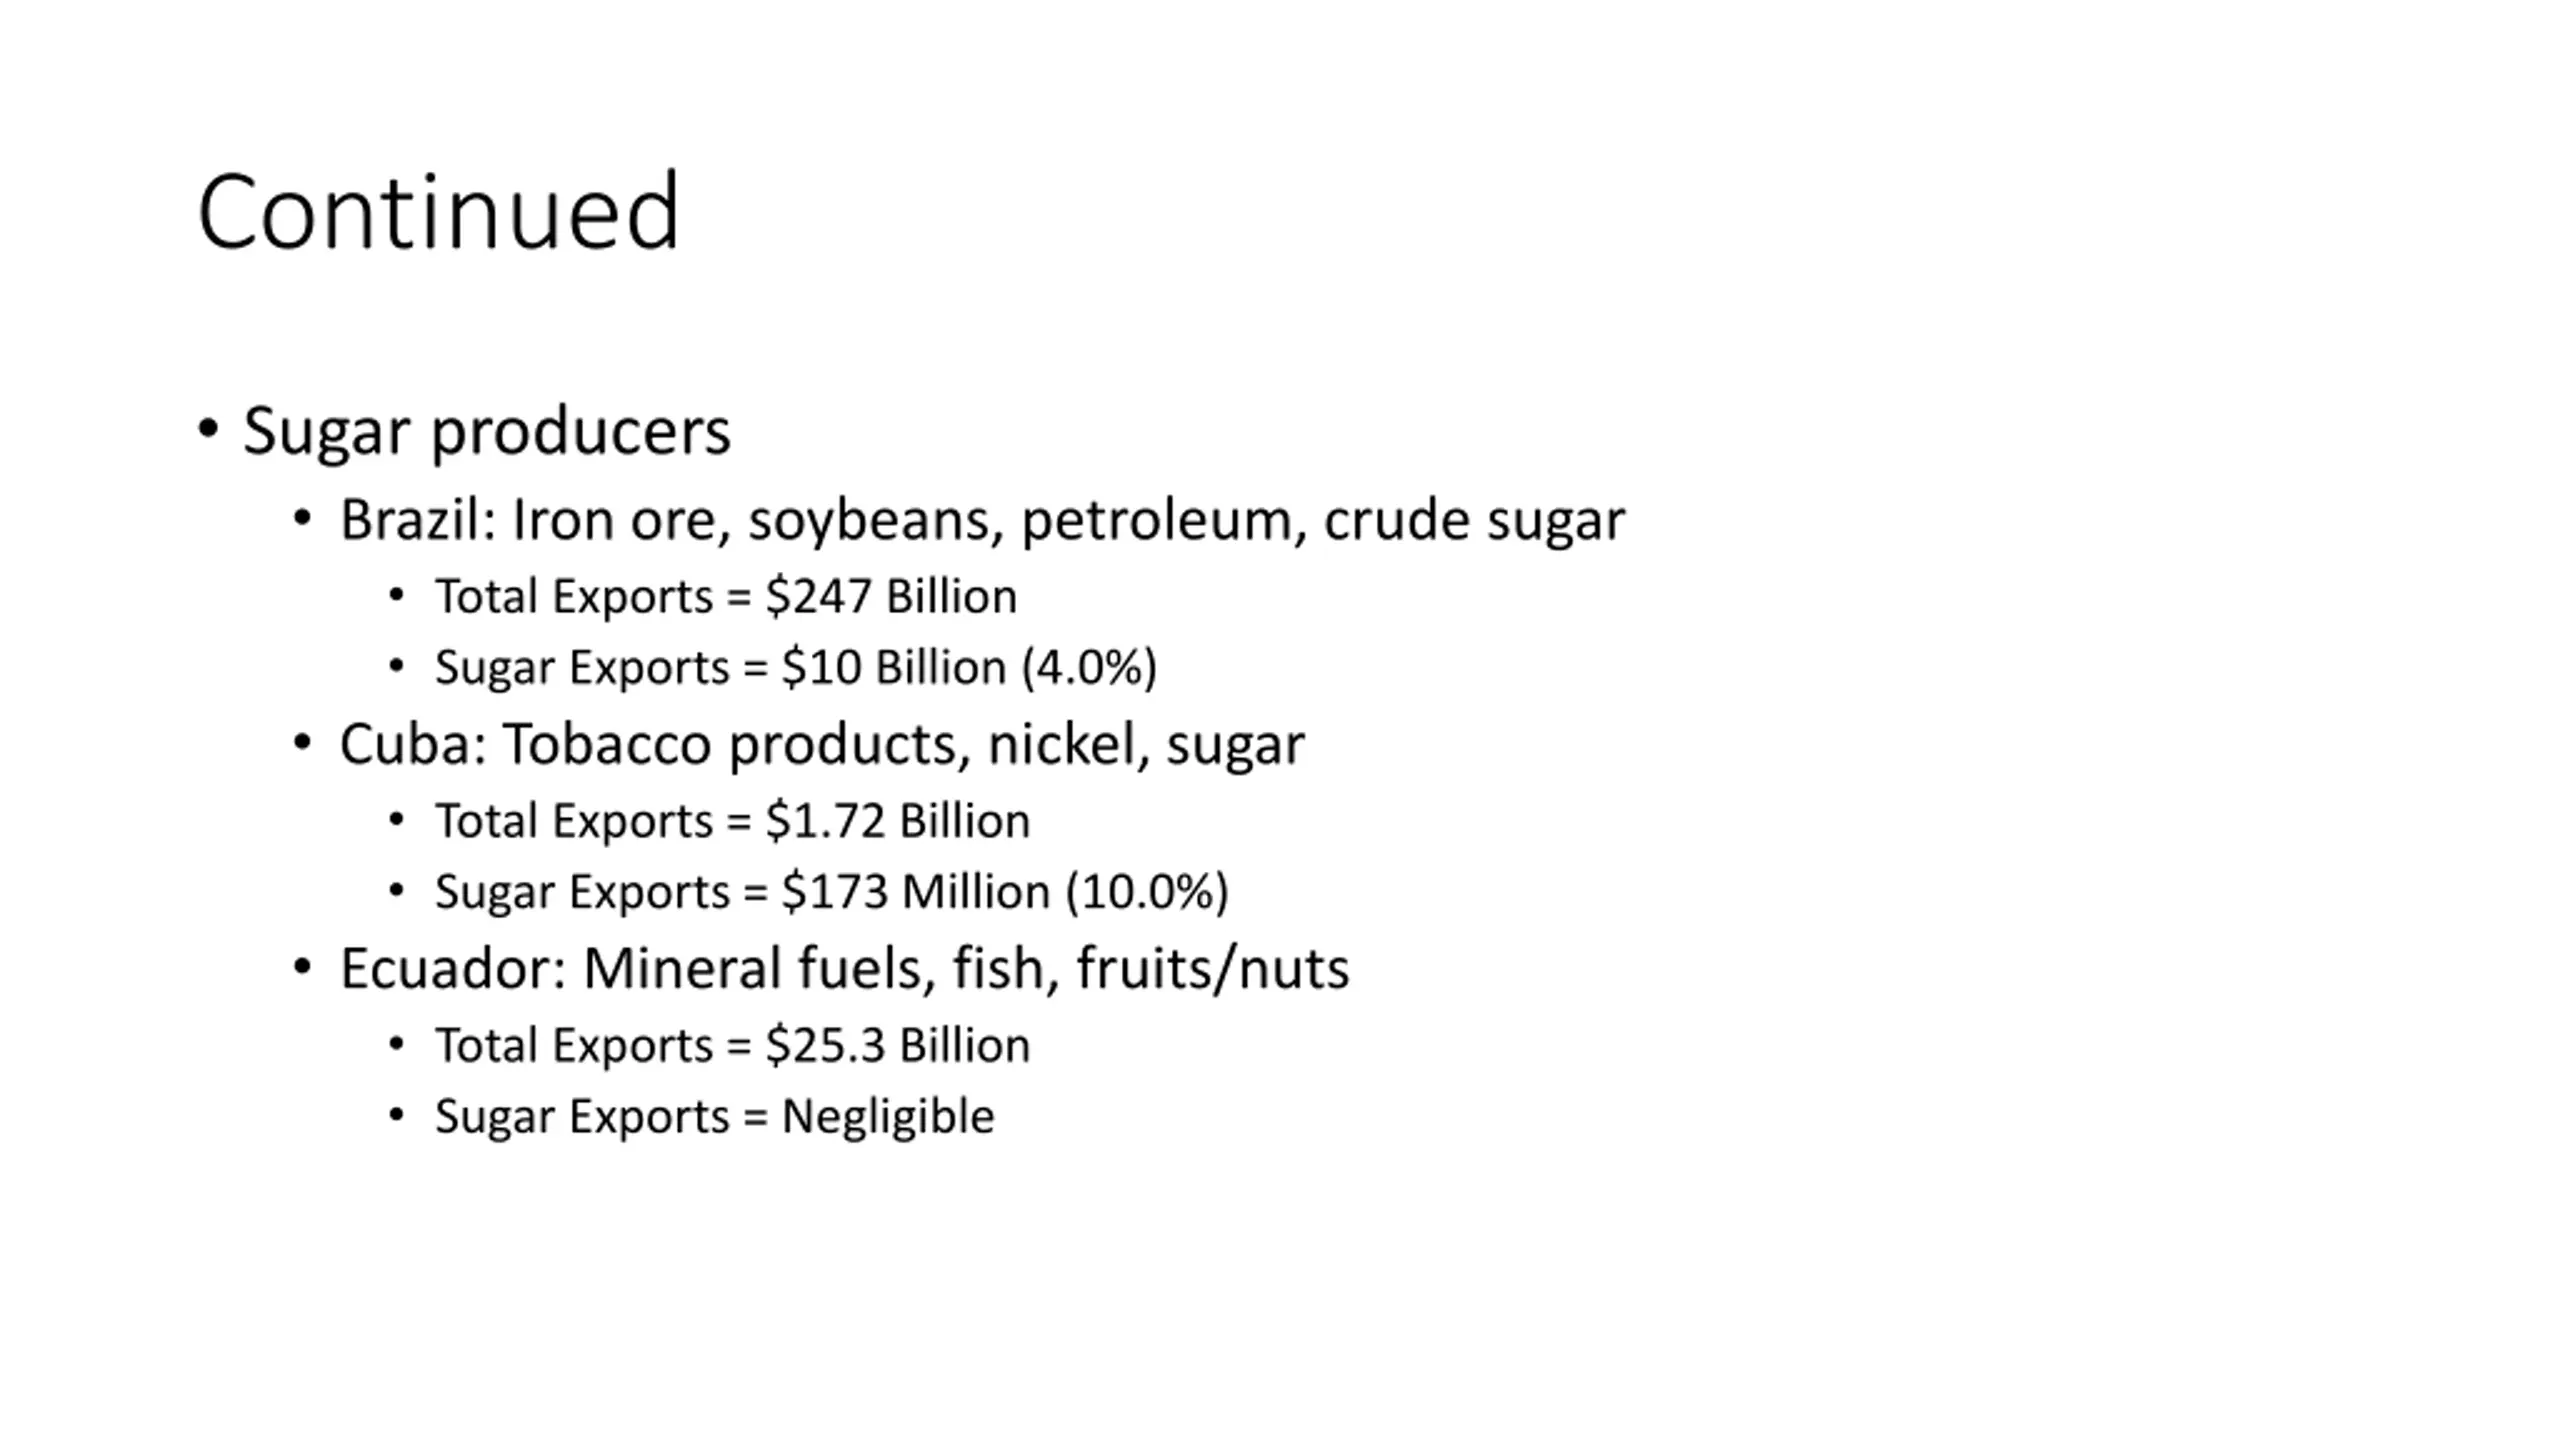The height and width of the screenshot is (1440, 2560).
Task: Click the Brazil exports list line
Action: pos(982,521)
